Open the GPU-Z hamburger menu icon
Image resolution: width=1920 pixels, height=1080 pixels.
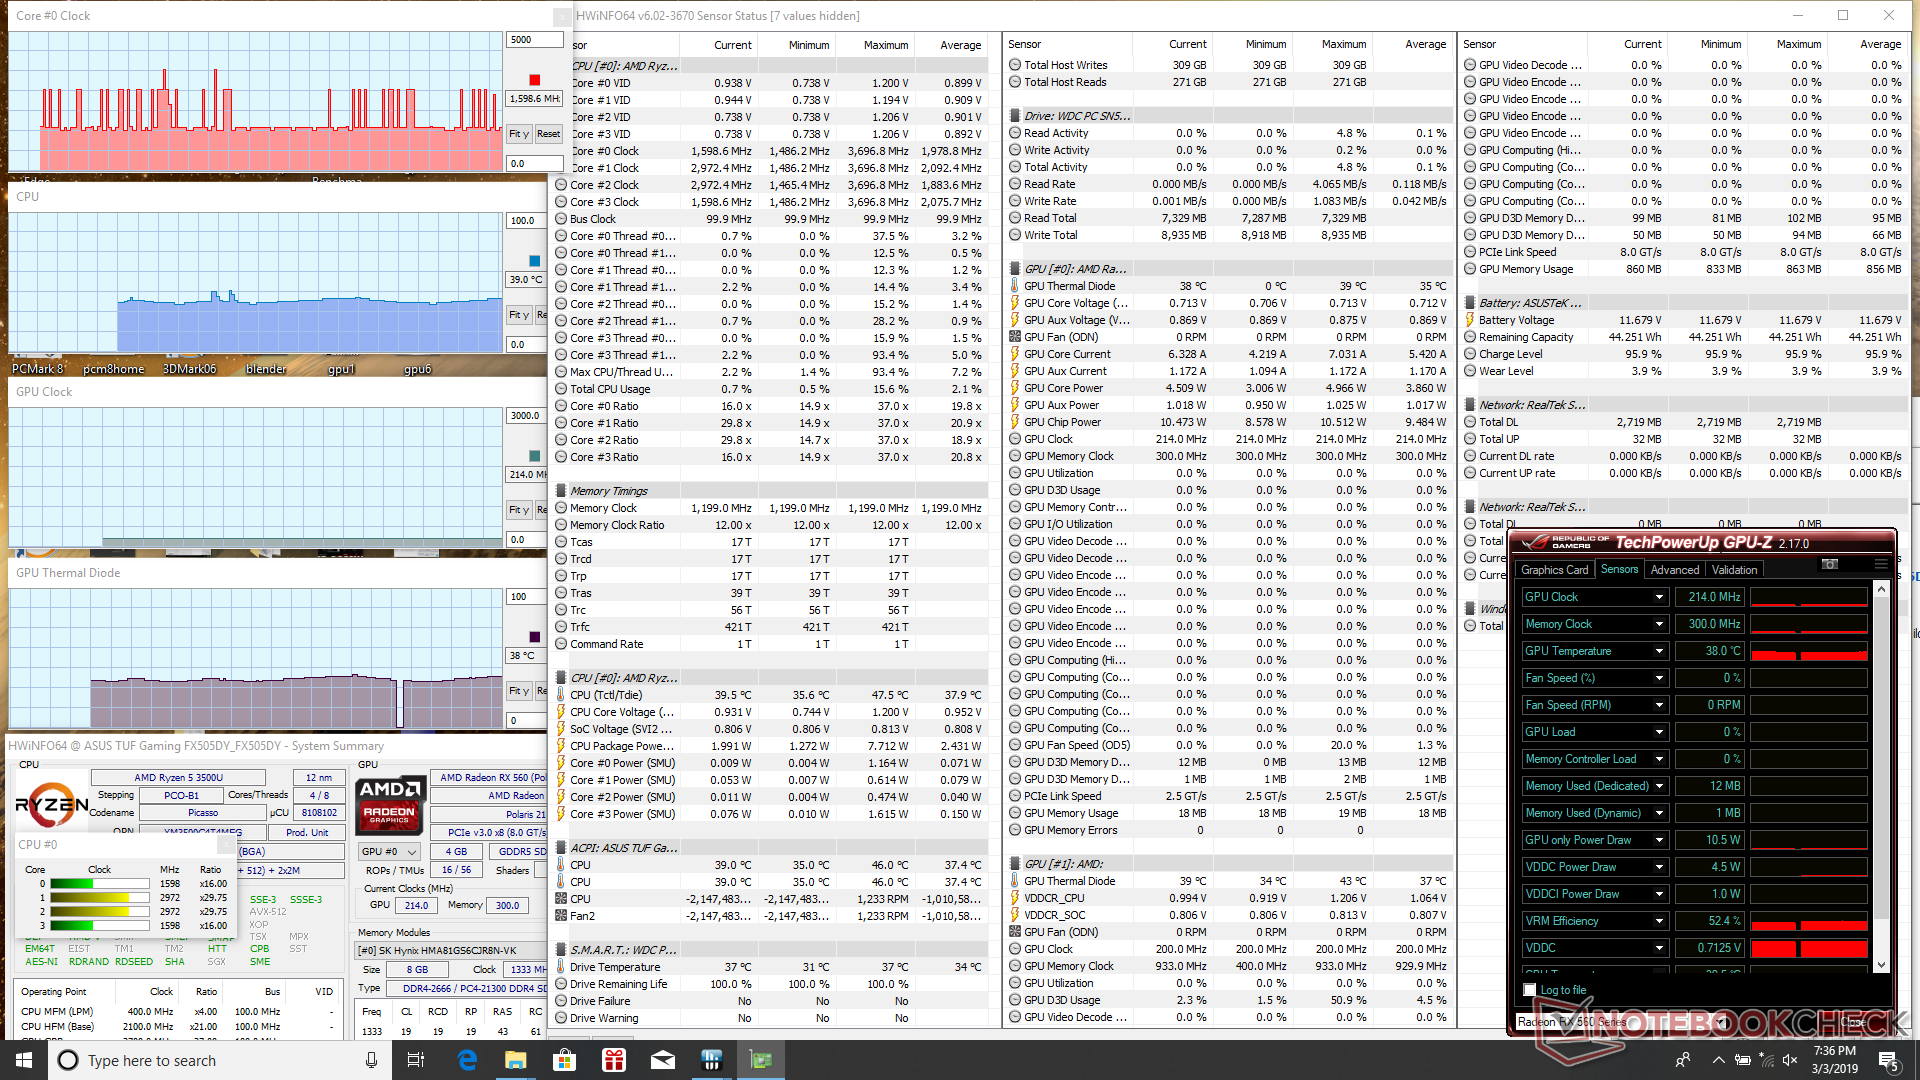pos(1880,564)
